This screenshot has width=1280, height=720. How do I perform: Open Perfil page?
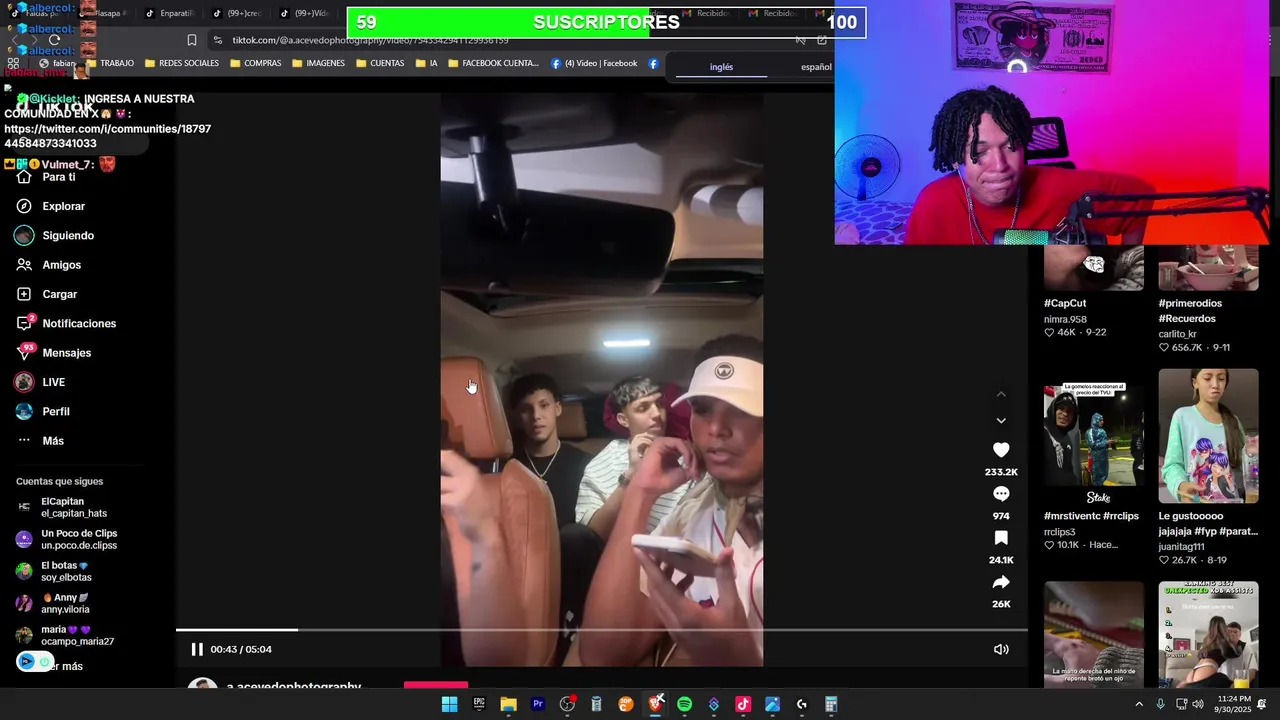pos(43,411)
